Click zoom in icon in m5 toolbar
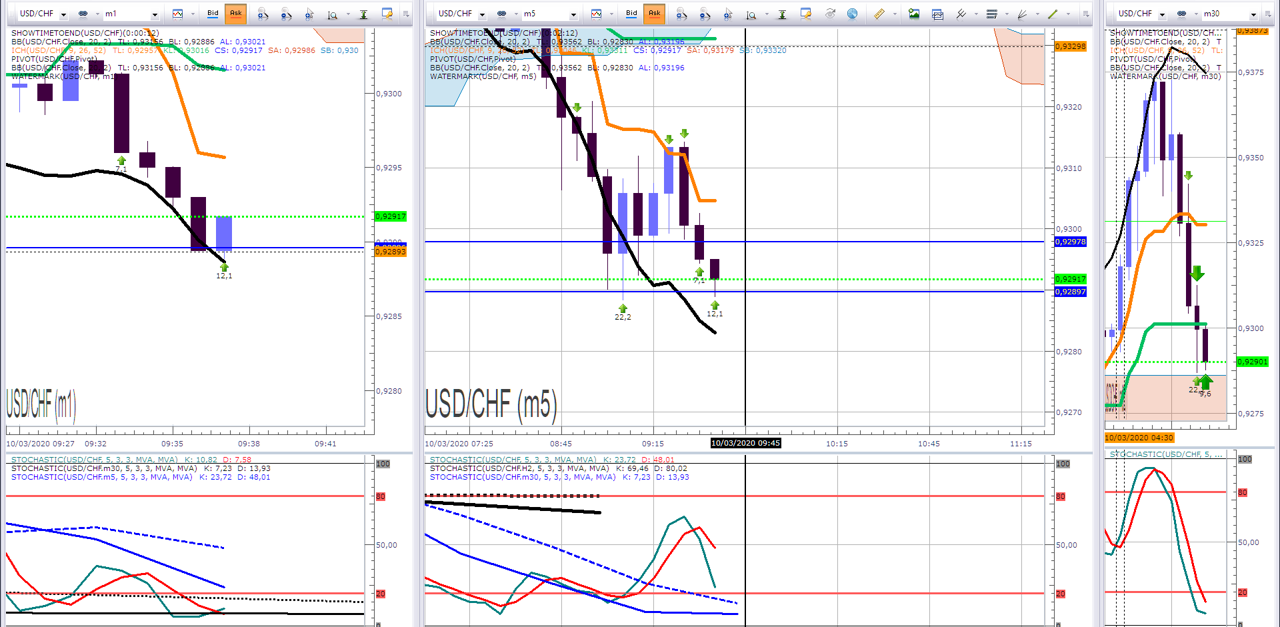The image size is (1280, 627). point(682,14)
